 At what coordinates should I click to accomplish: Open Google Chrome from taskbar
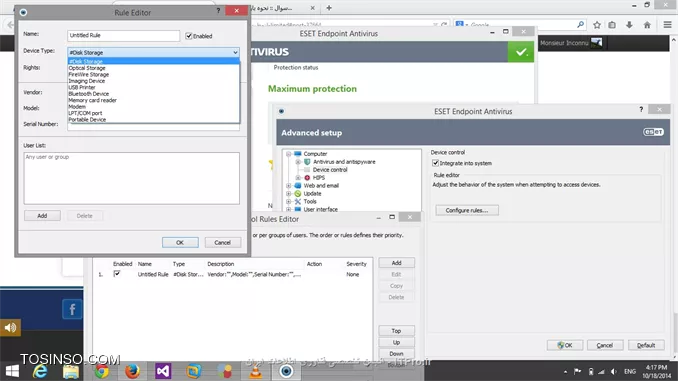pos(102,371)
